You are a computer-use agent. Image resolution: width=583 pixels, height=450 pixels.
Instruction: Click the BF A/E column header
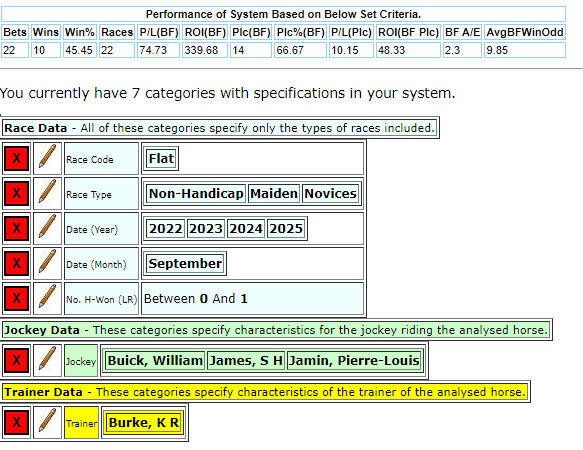(x=463, y=32)
